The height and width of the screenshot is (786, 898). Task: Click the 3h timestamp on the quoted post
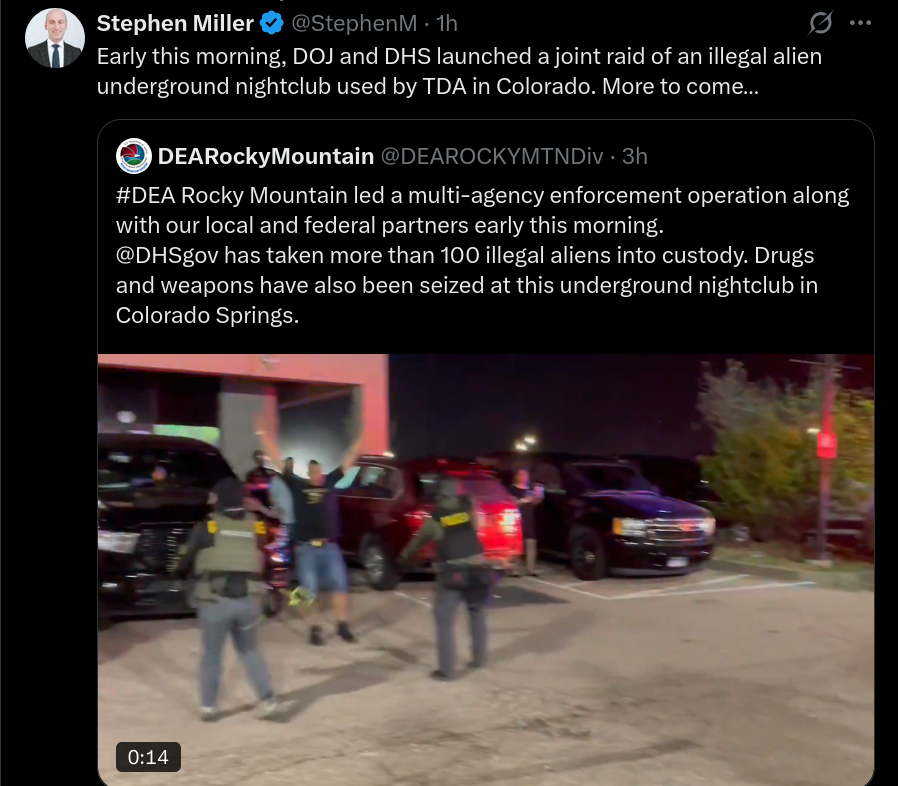(x=635, y=156)
